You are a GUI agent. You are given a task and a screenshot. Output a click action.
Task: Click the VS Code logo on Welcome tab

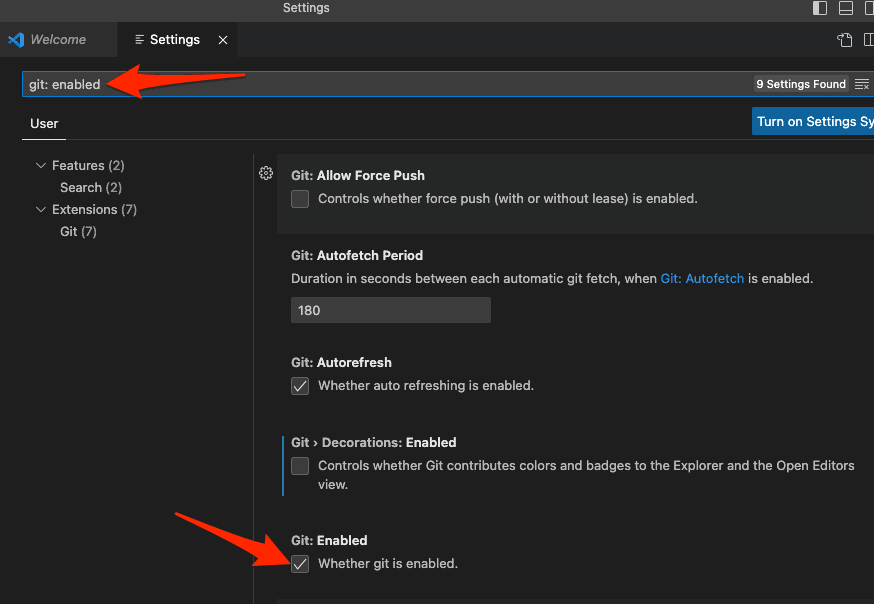(16, 40)
